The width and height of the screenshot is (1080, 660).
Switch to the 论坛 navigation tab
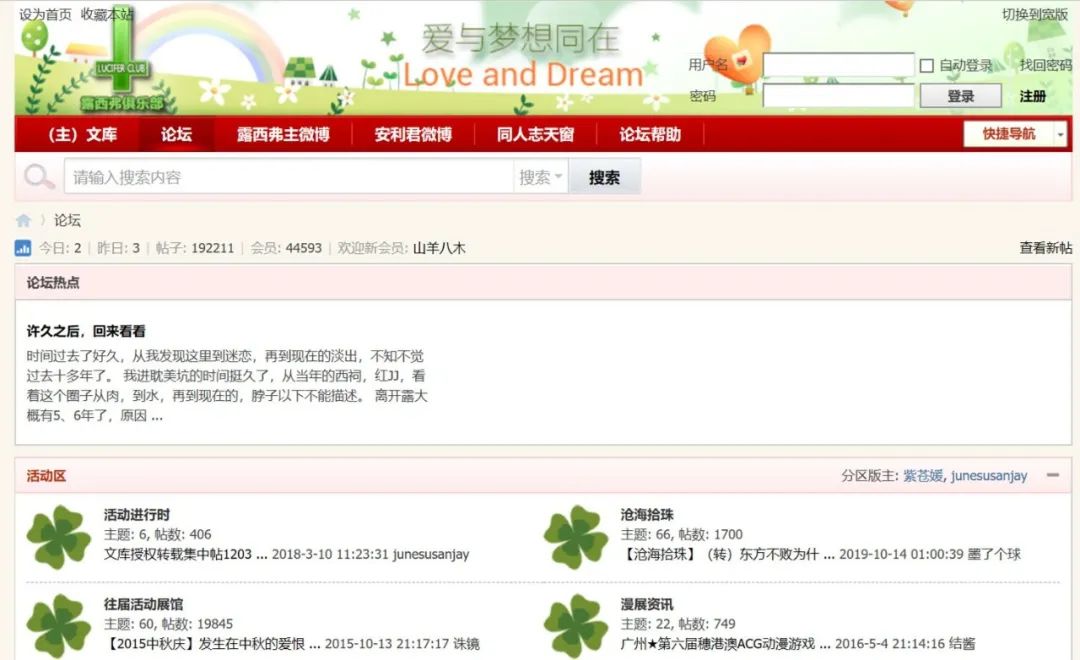pyautogui.click(x=176, y=134)
